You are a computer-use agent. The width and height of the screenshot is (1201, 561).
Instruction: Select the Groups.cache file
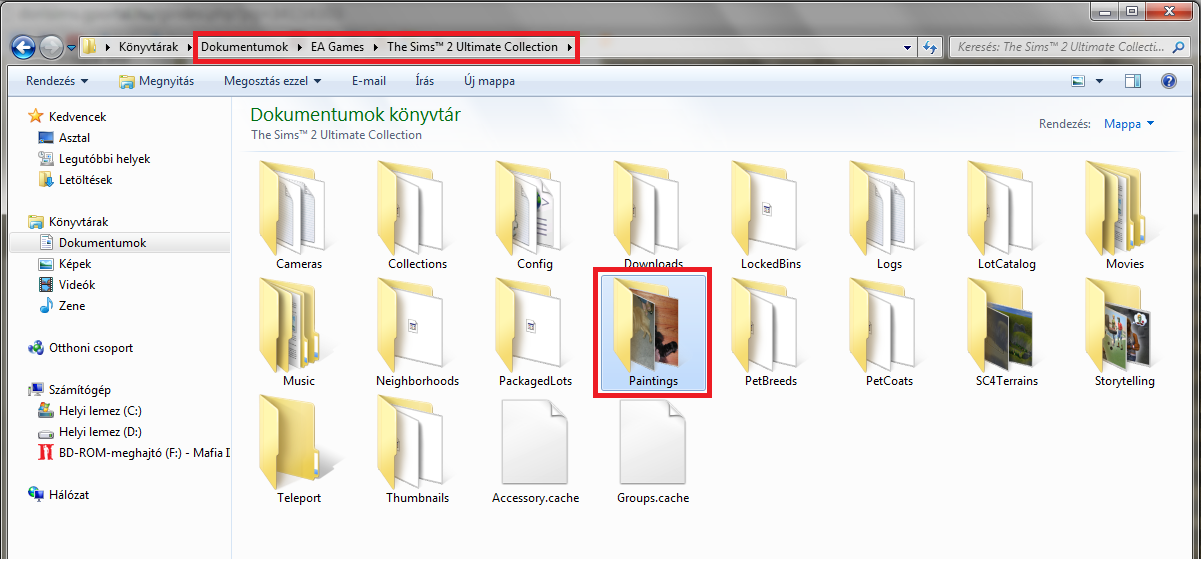[653, 450]
